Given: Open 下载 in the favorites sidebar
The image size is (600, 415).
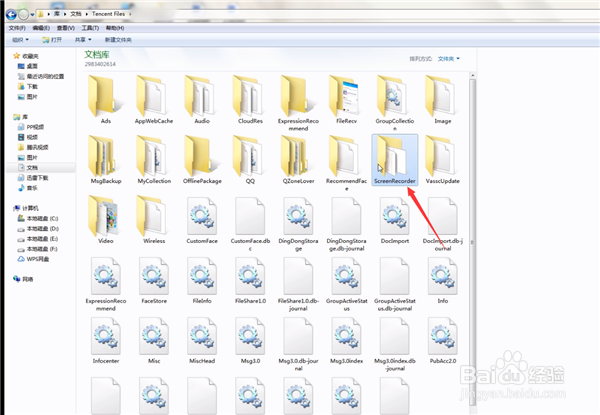Looking at the screenshot, I should pyautogui.click(x=28, y=86).
